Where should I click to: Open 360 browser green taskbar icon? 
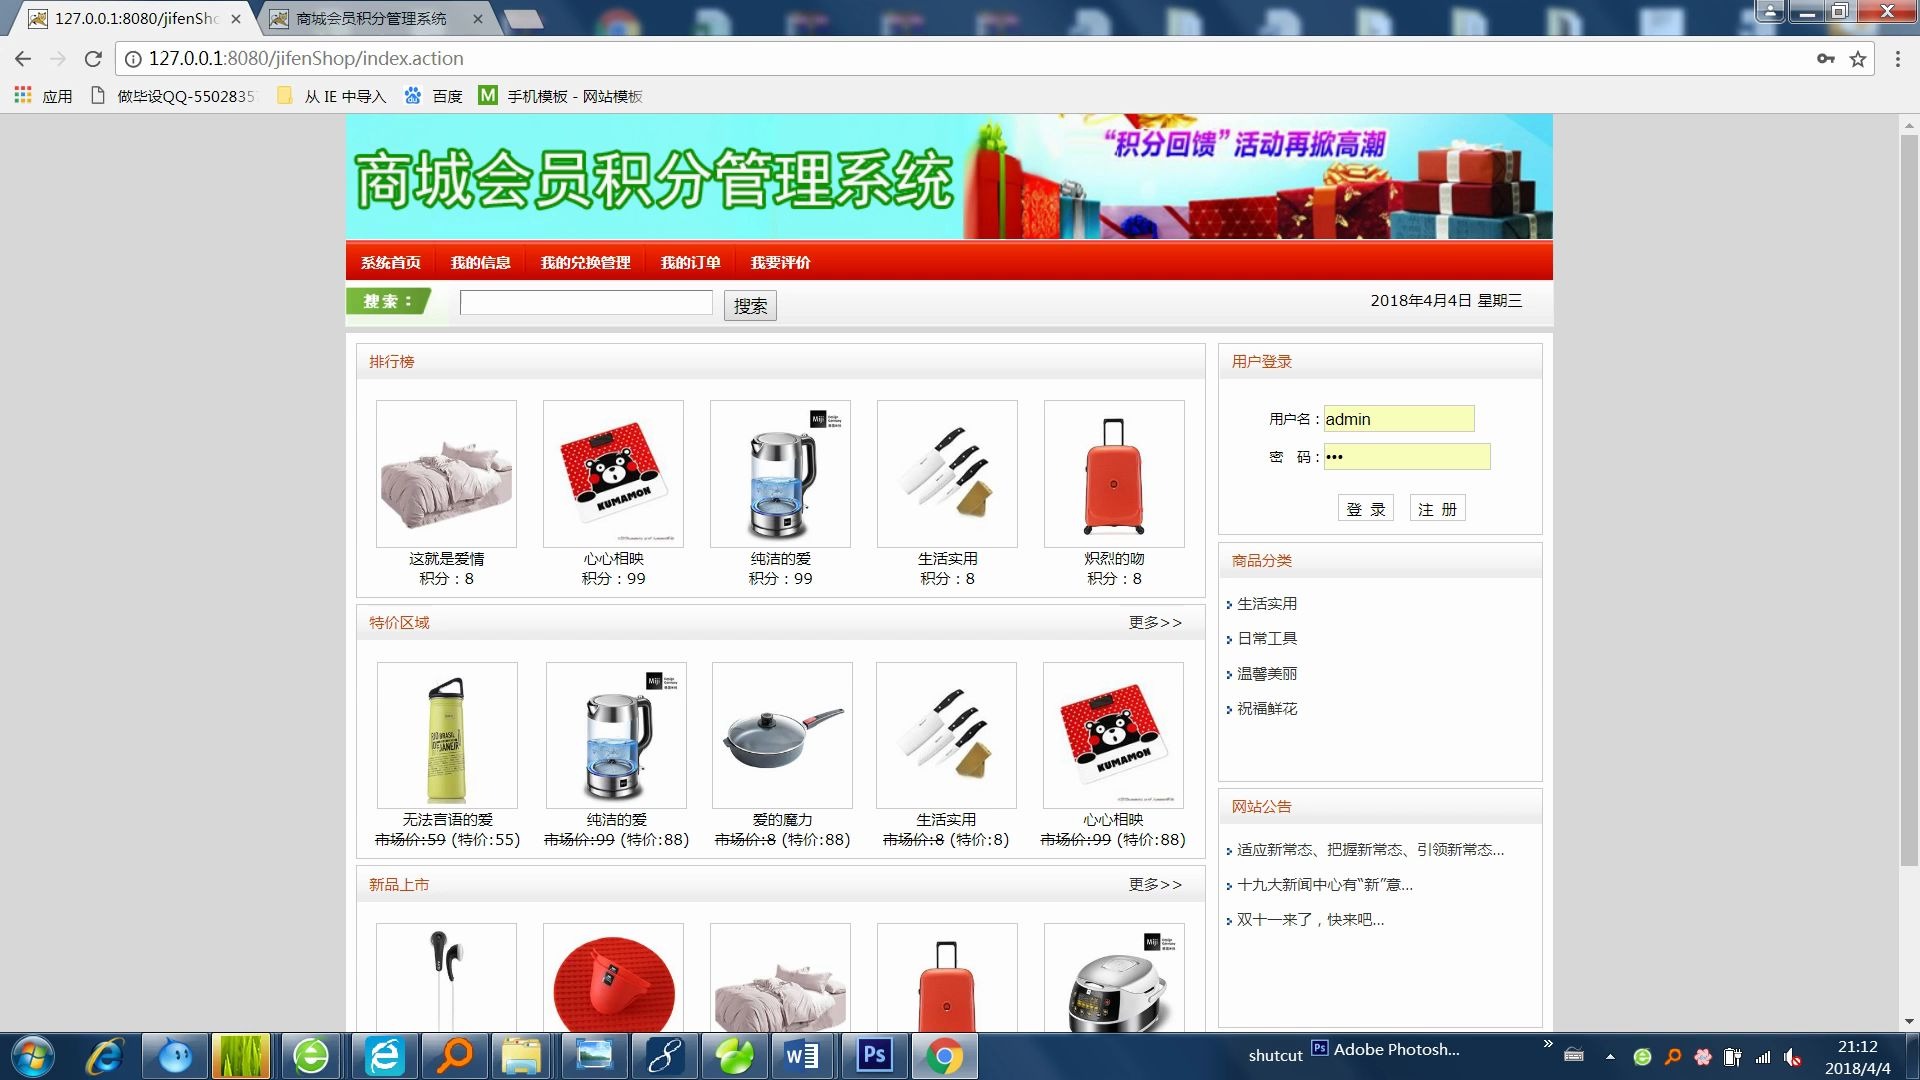tap(311, 1056)
